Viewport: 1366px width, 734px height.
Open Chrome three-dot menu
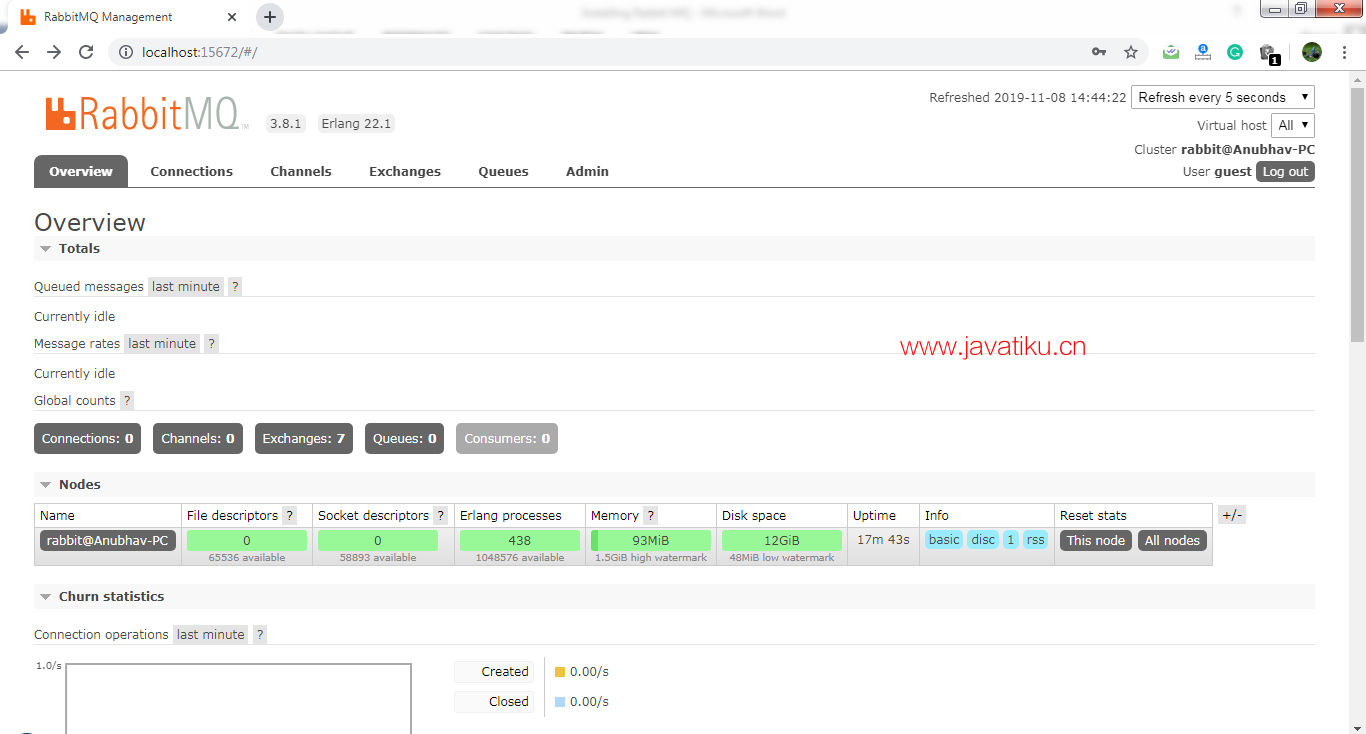pos(1344,52)
